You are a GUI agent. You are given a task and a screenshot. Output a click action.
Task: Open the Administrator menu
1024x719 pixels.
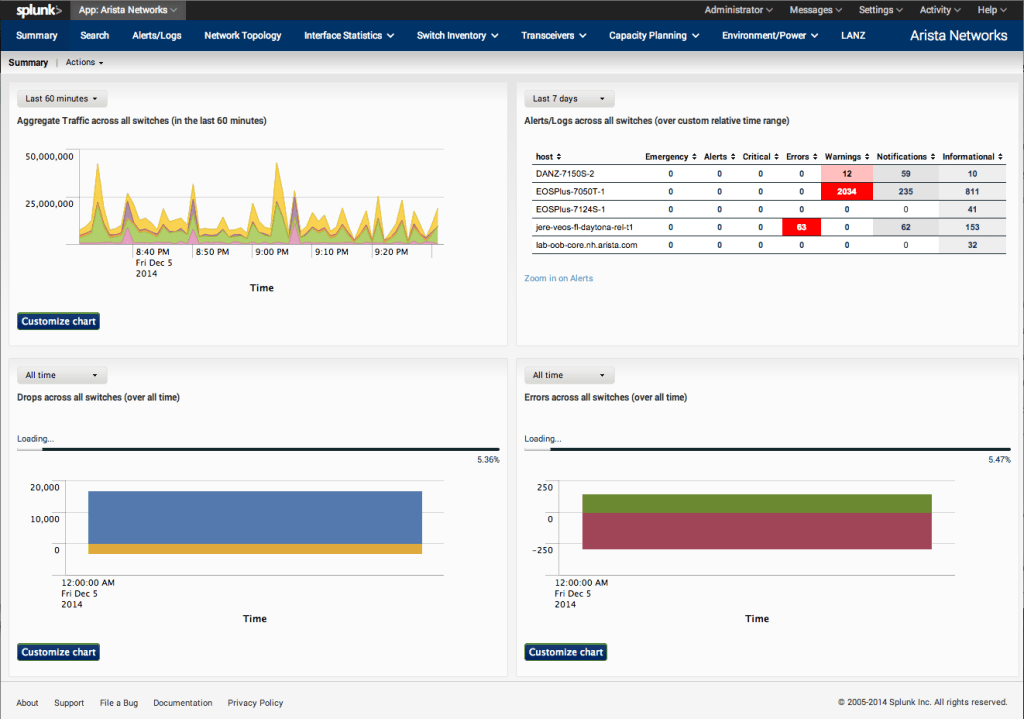pyautogui.click(x=739, y=10)
